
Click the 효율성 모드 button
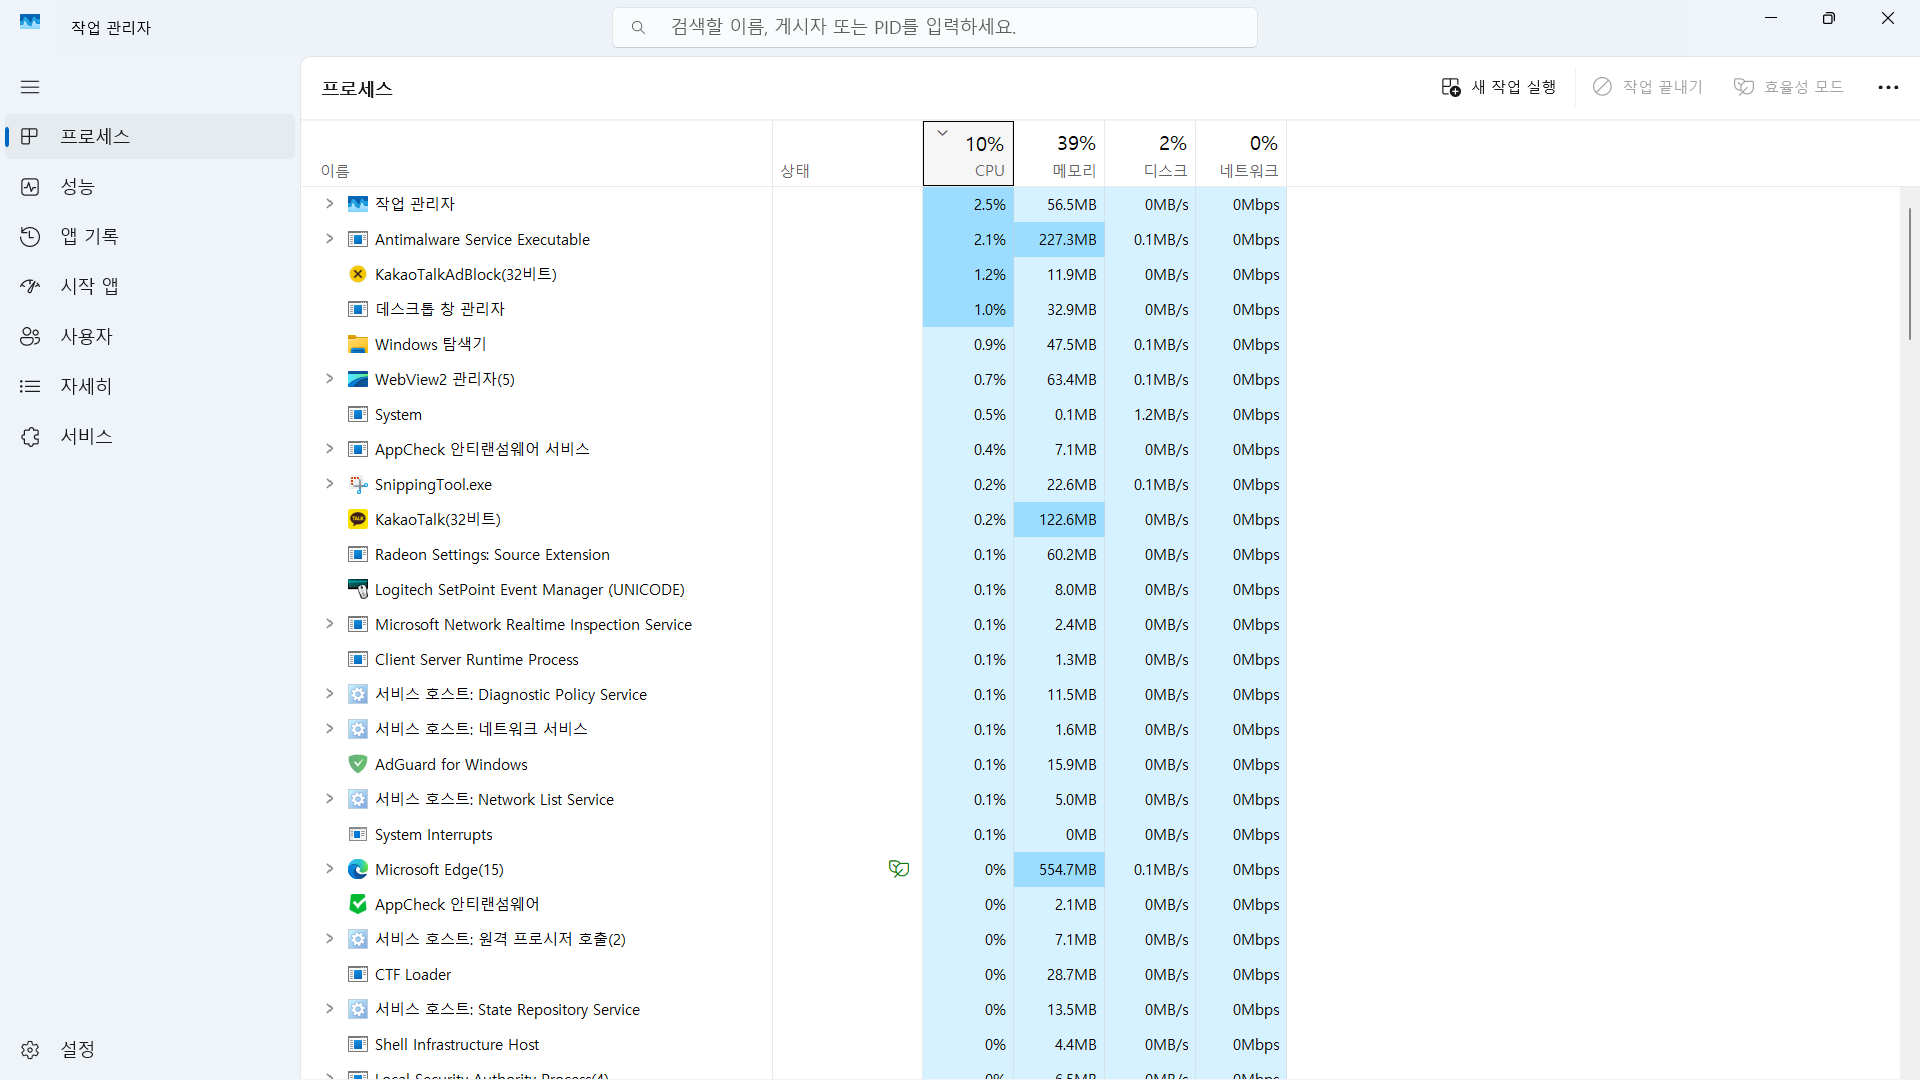[1789, 87]
